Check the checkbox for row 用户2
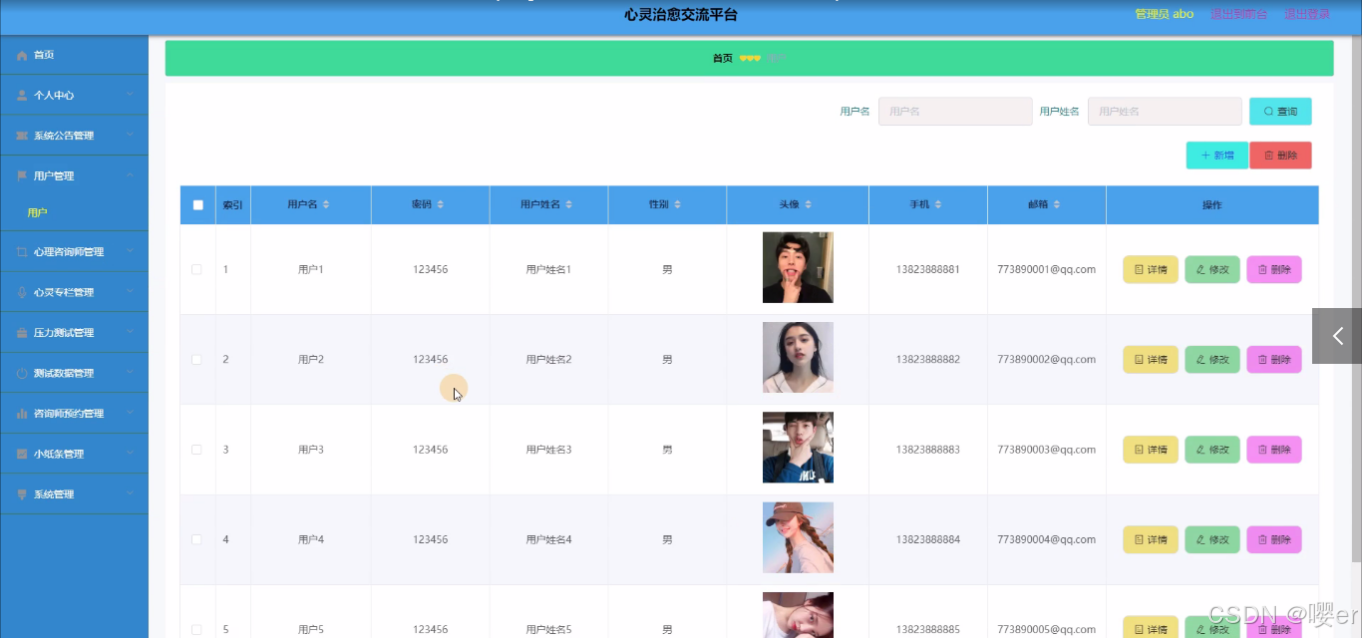The width and height of the screenshot is (1362, 638). tap(197, 360)
